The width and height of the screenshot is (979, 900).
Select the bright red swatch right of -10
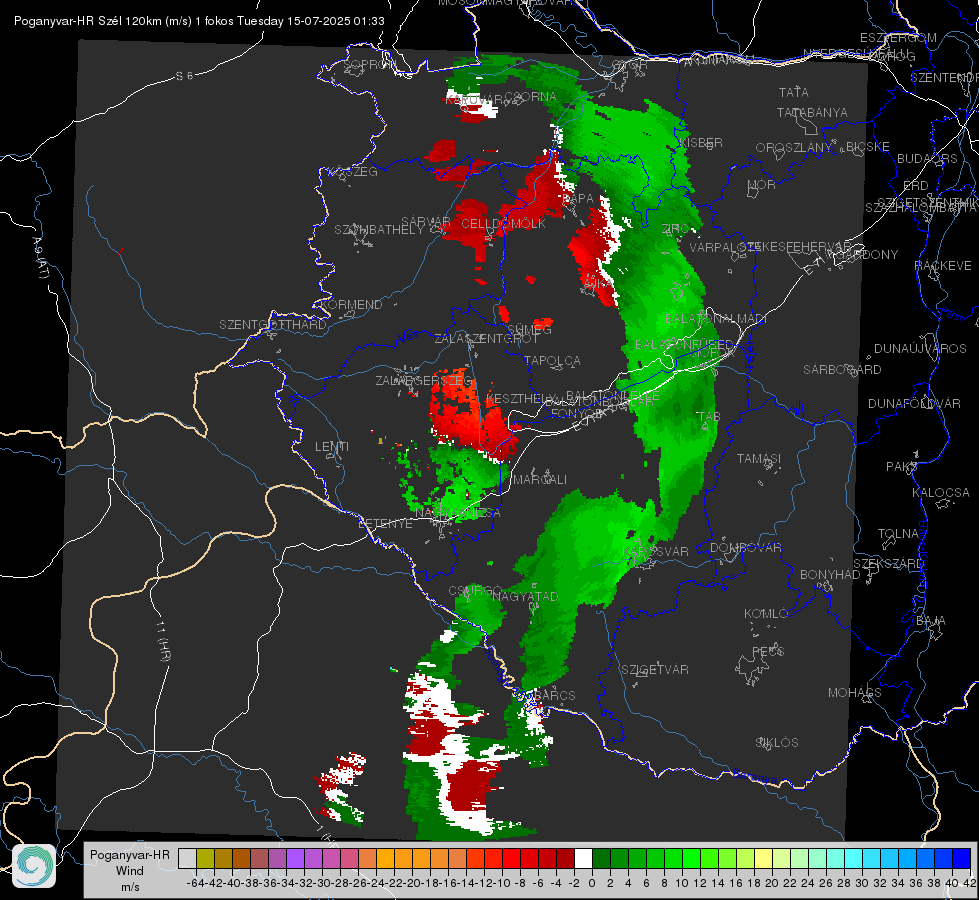[x=511, y=858]
